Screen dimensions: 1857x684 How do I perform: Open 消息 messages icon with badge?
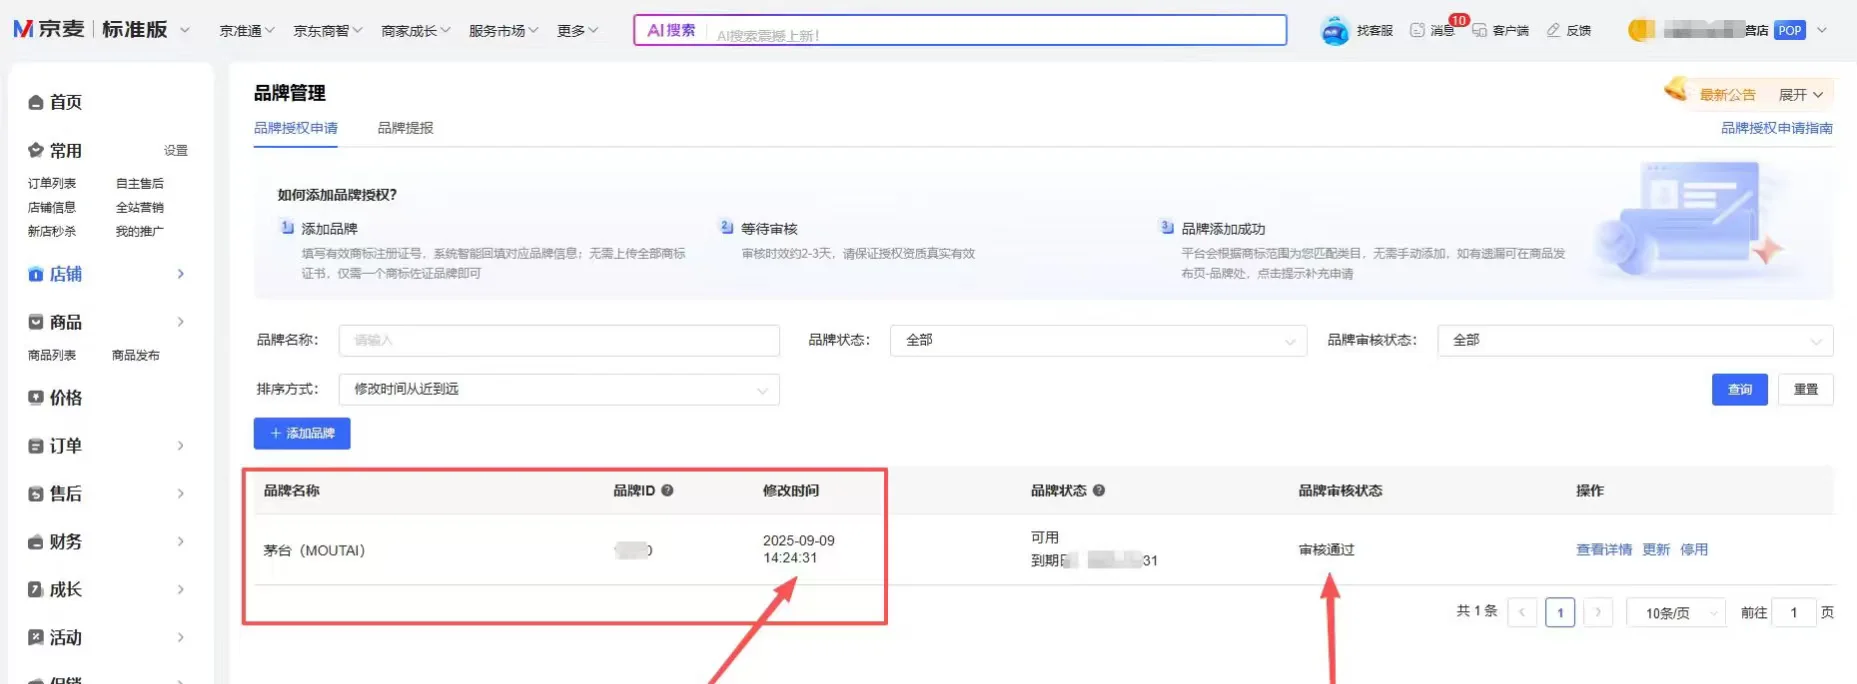point(1417,31)
